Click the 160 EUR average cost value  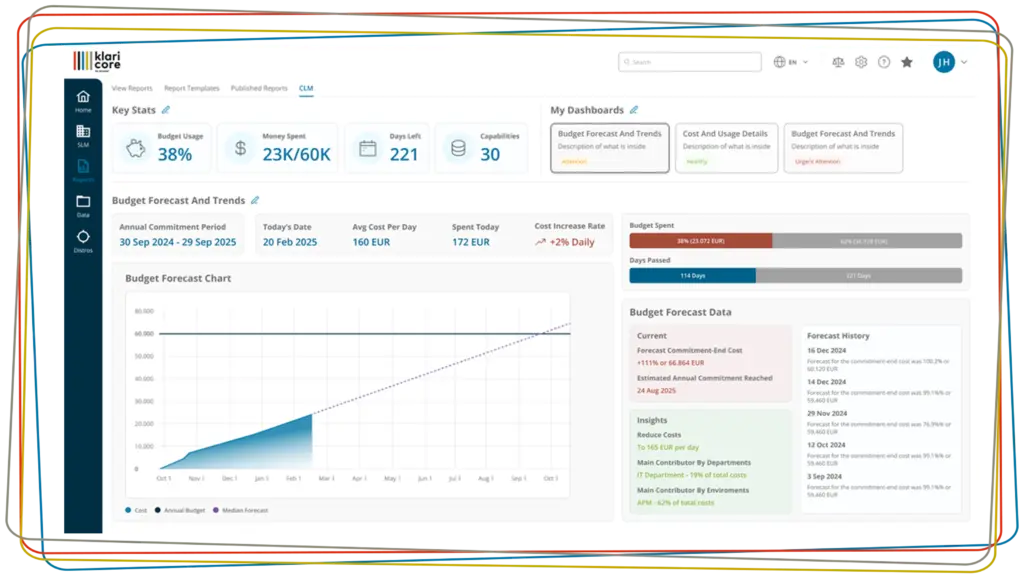point(371,242)
